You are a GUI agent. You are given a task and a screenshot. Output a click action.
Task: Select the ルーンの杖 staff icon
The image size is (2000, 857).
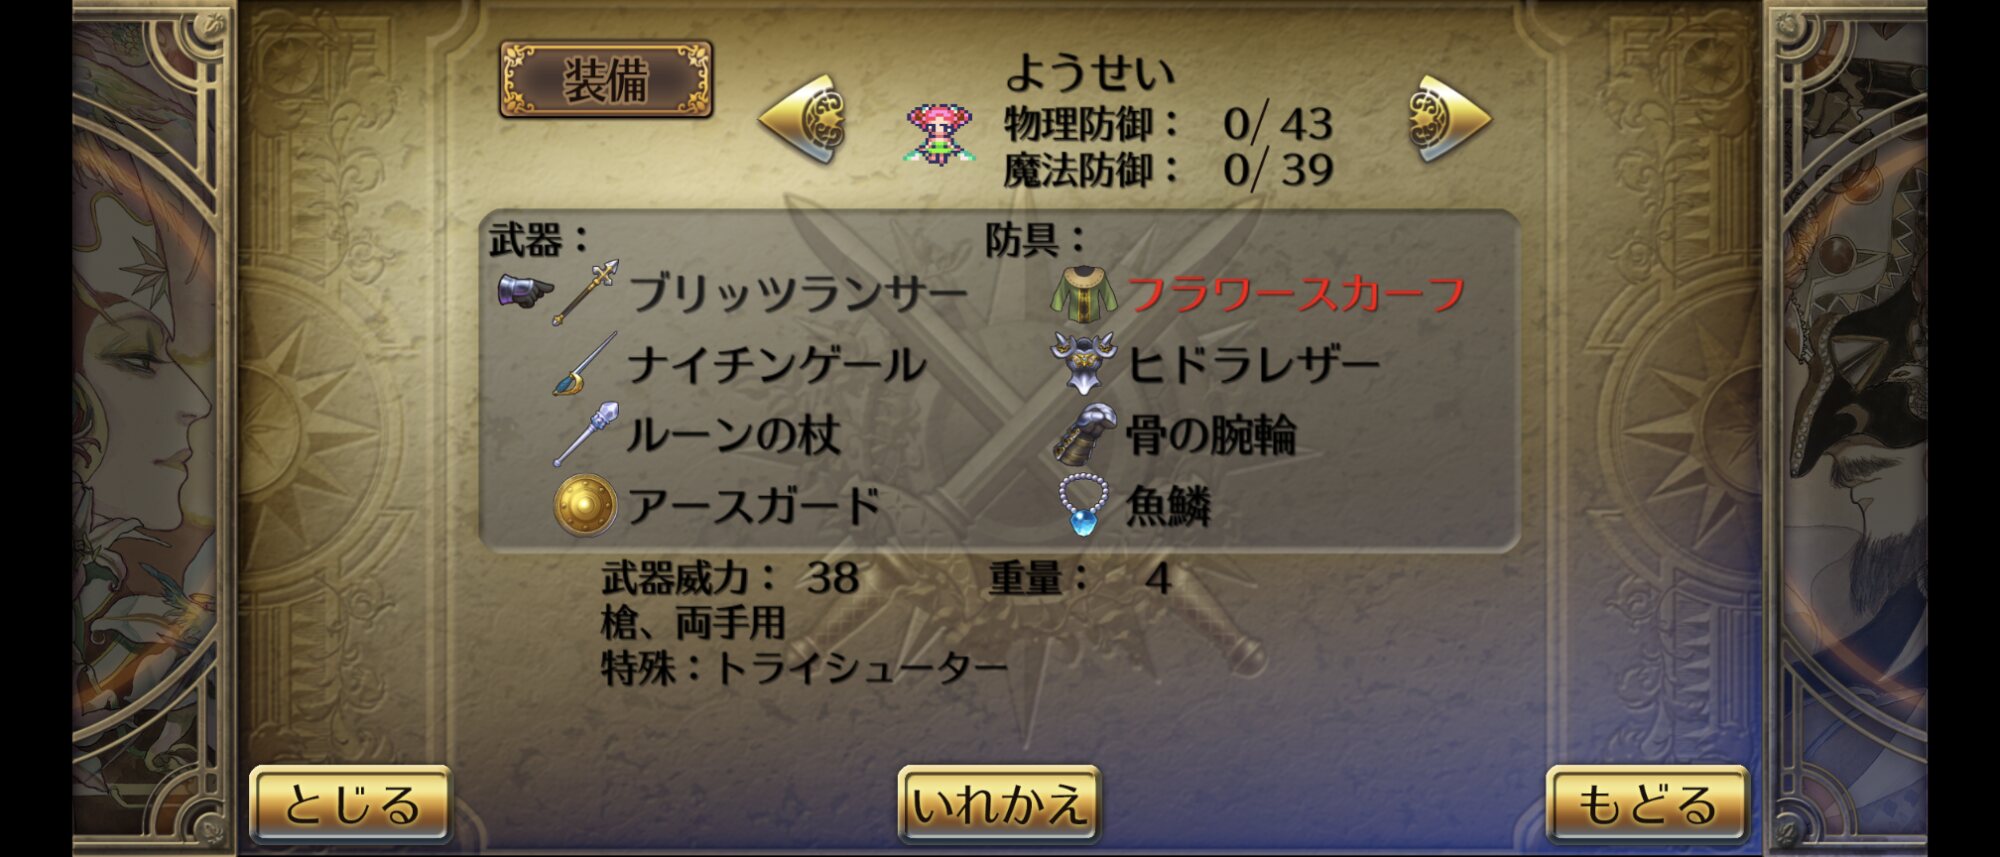(x=586, y=435)
